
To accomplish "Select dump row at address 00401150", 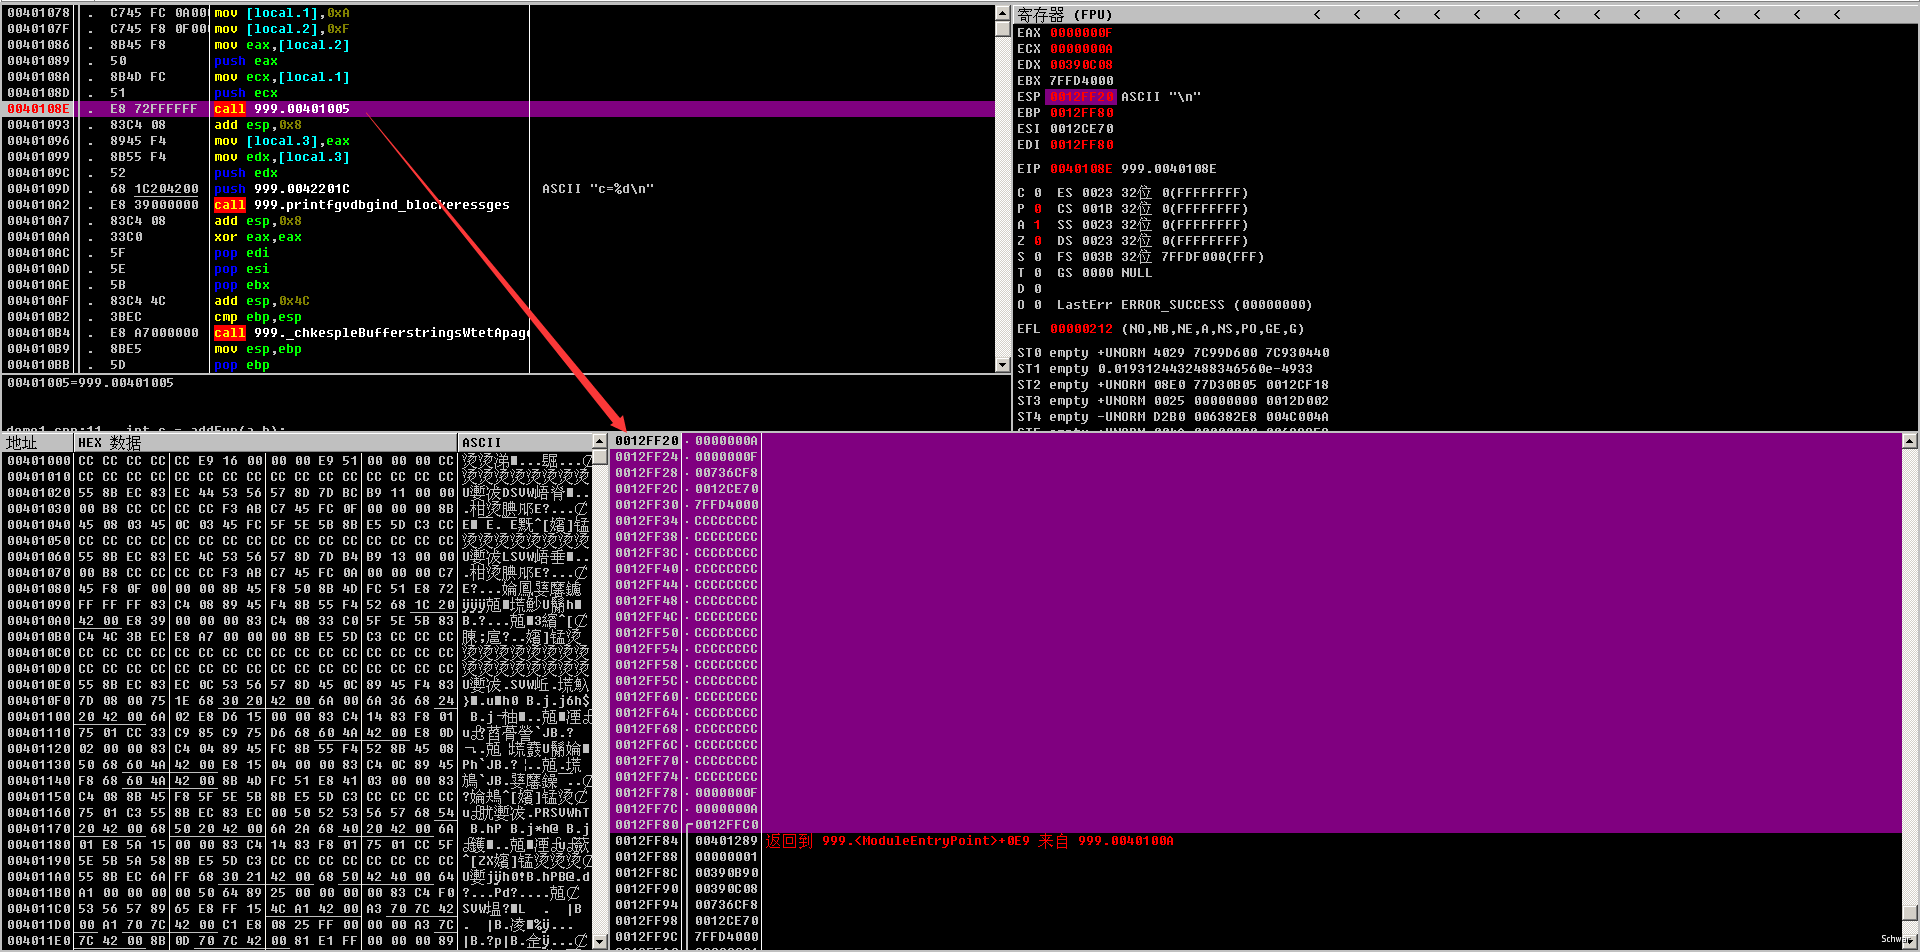I will [297, 797].
